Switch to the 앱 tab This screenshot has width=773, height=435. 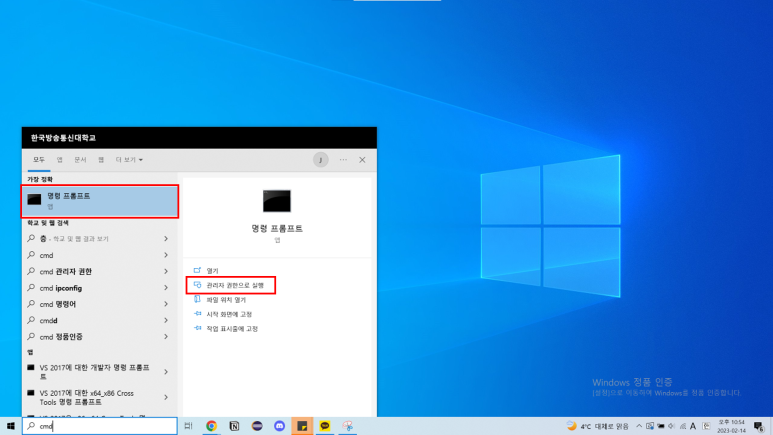59,160
